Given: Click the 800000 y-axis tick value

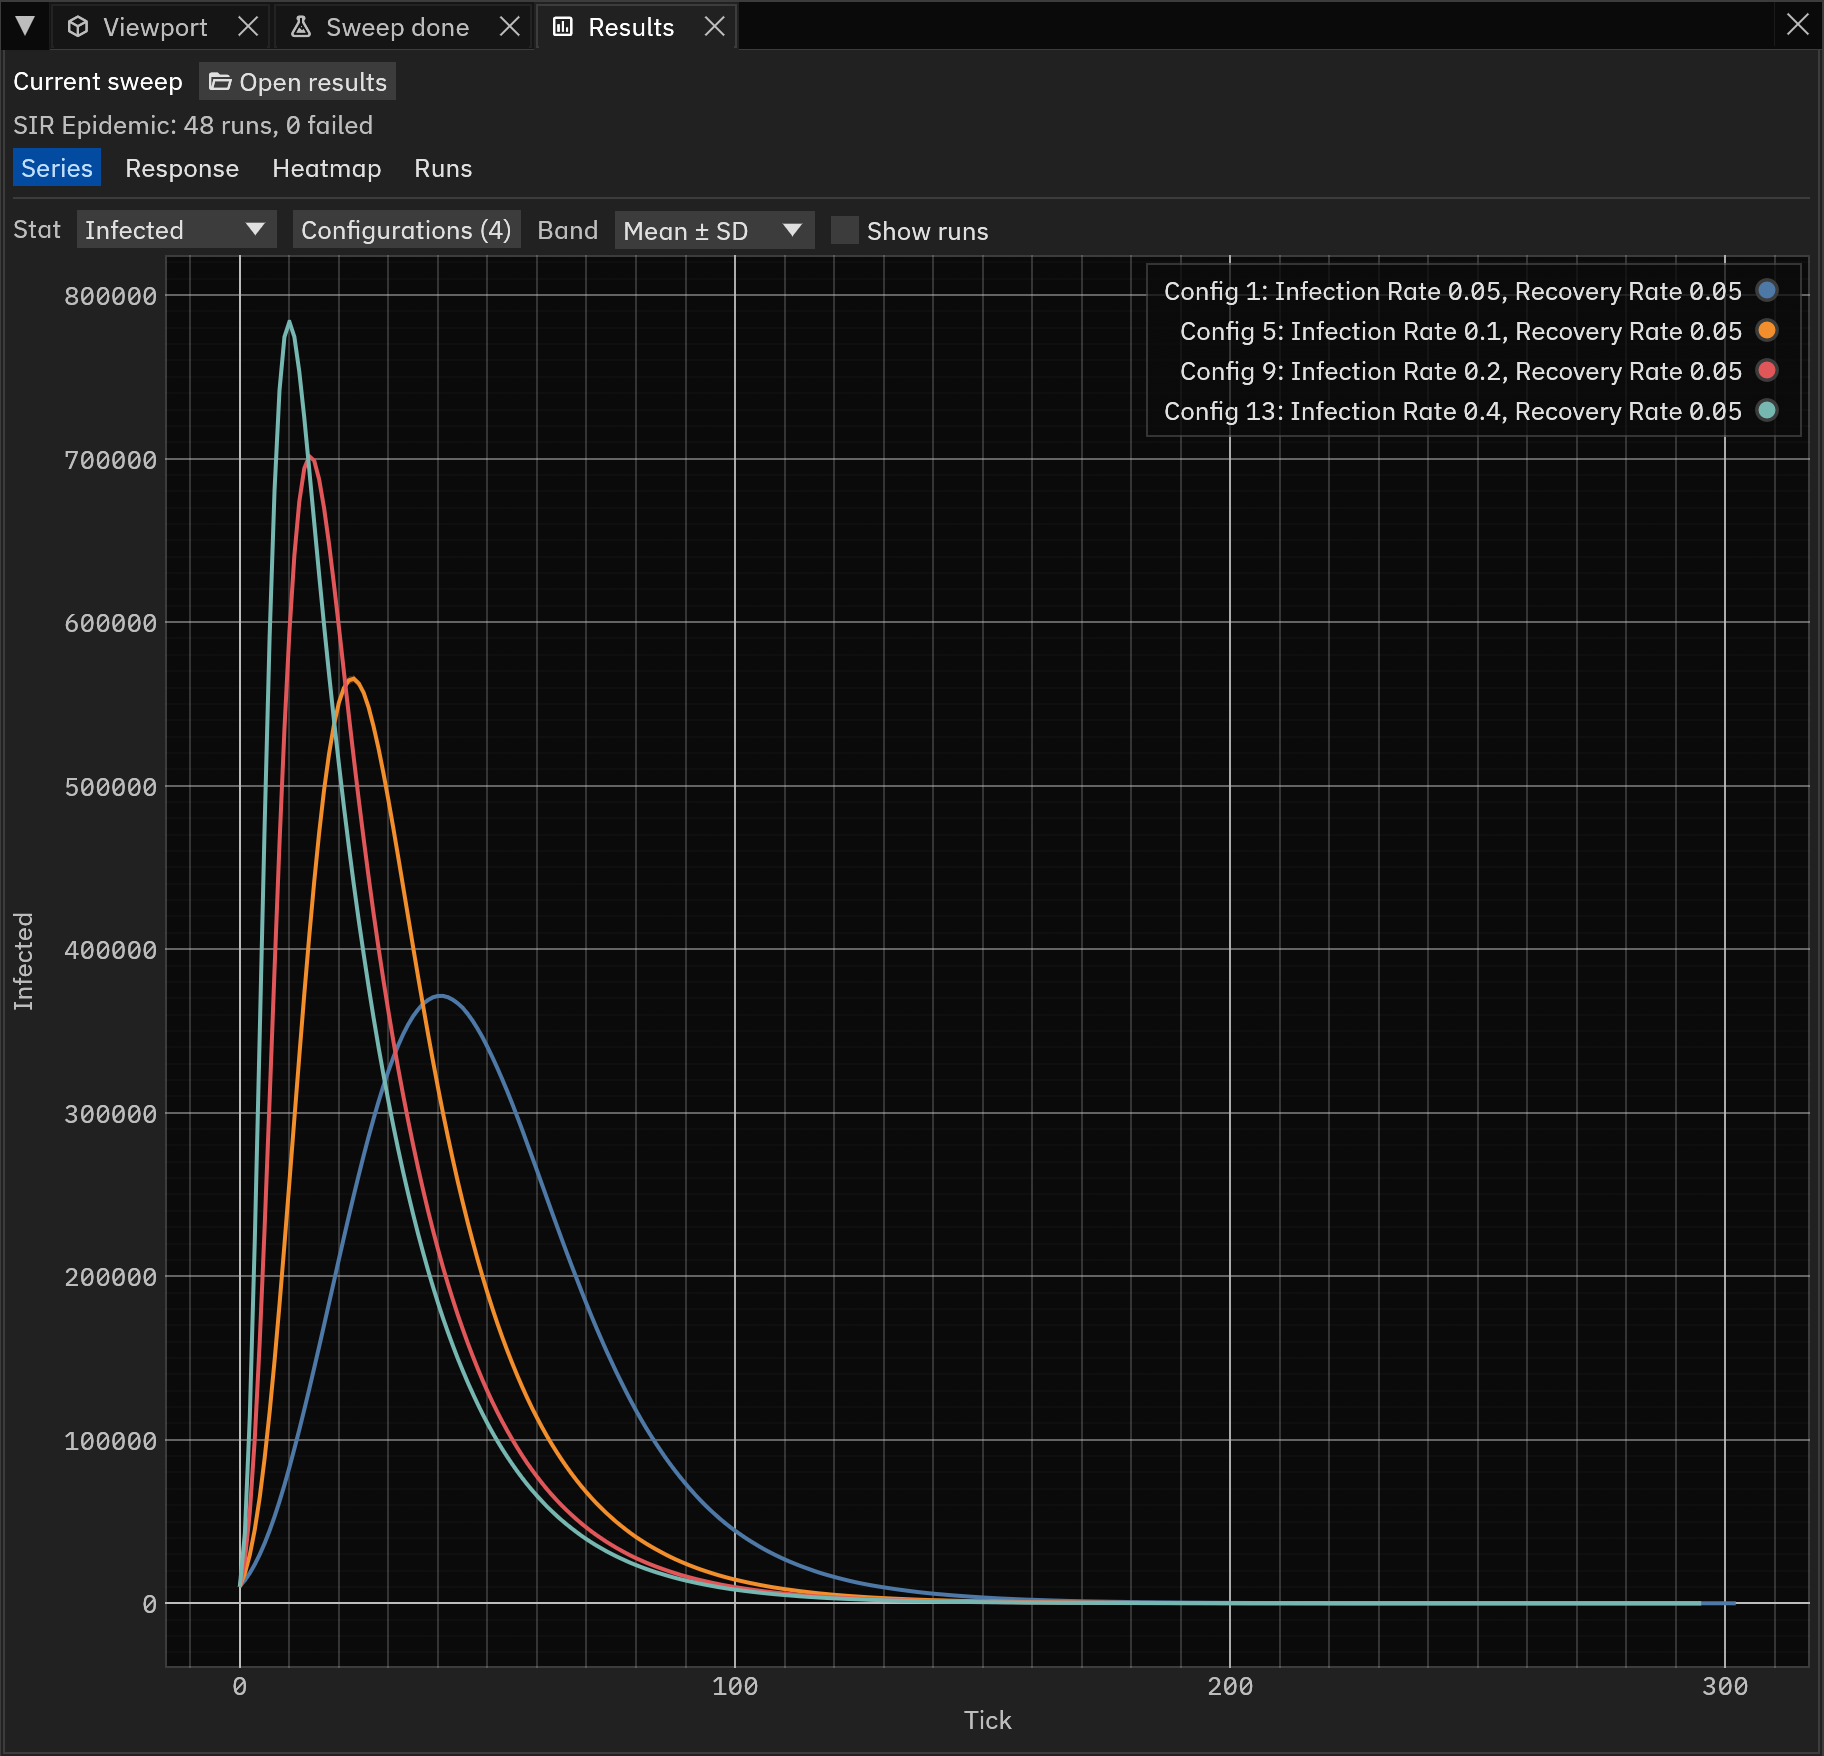Looking at the screenshot, I should coord(111,296).
